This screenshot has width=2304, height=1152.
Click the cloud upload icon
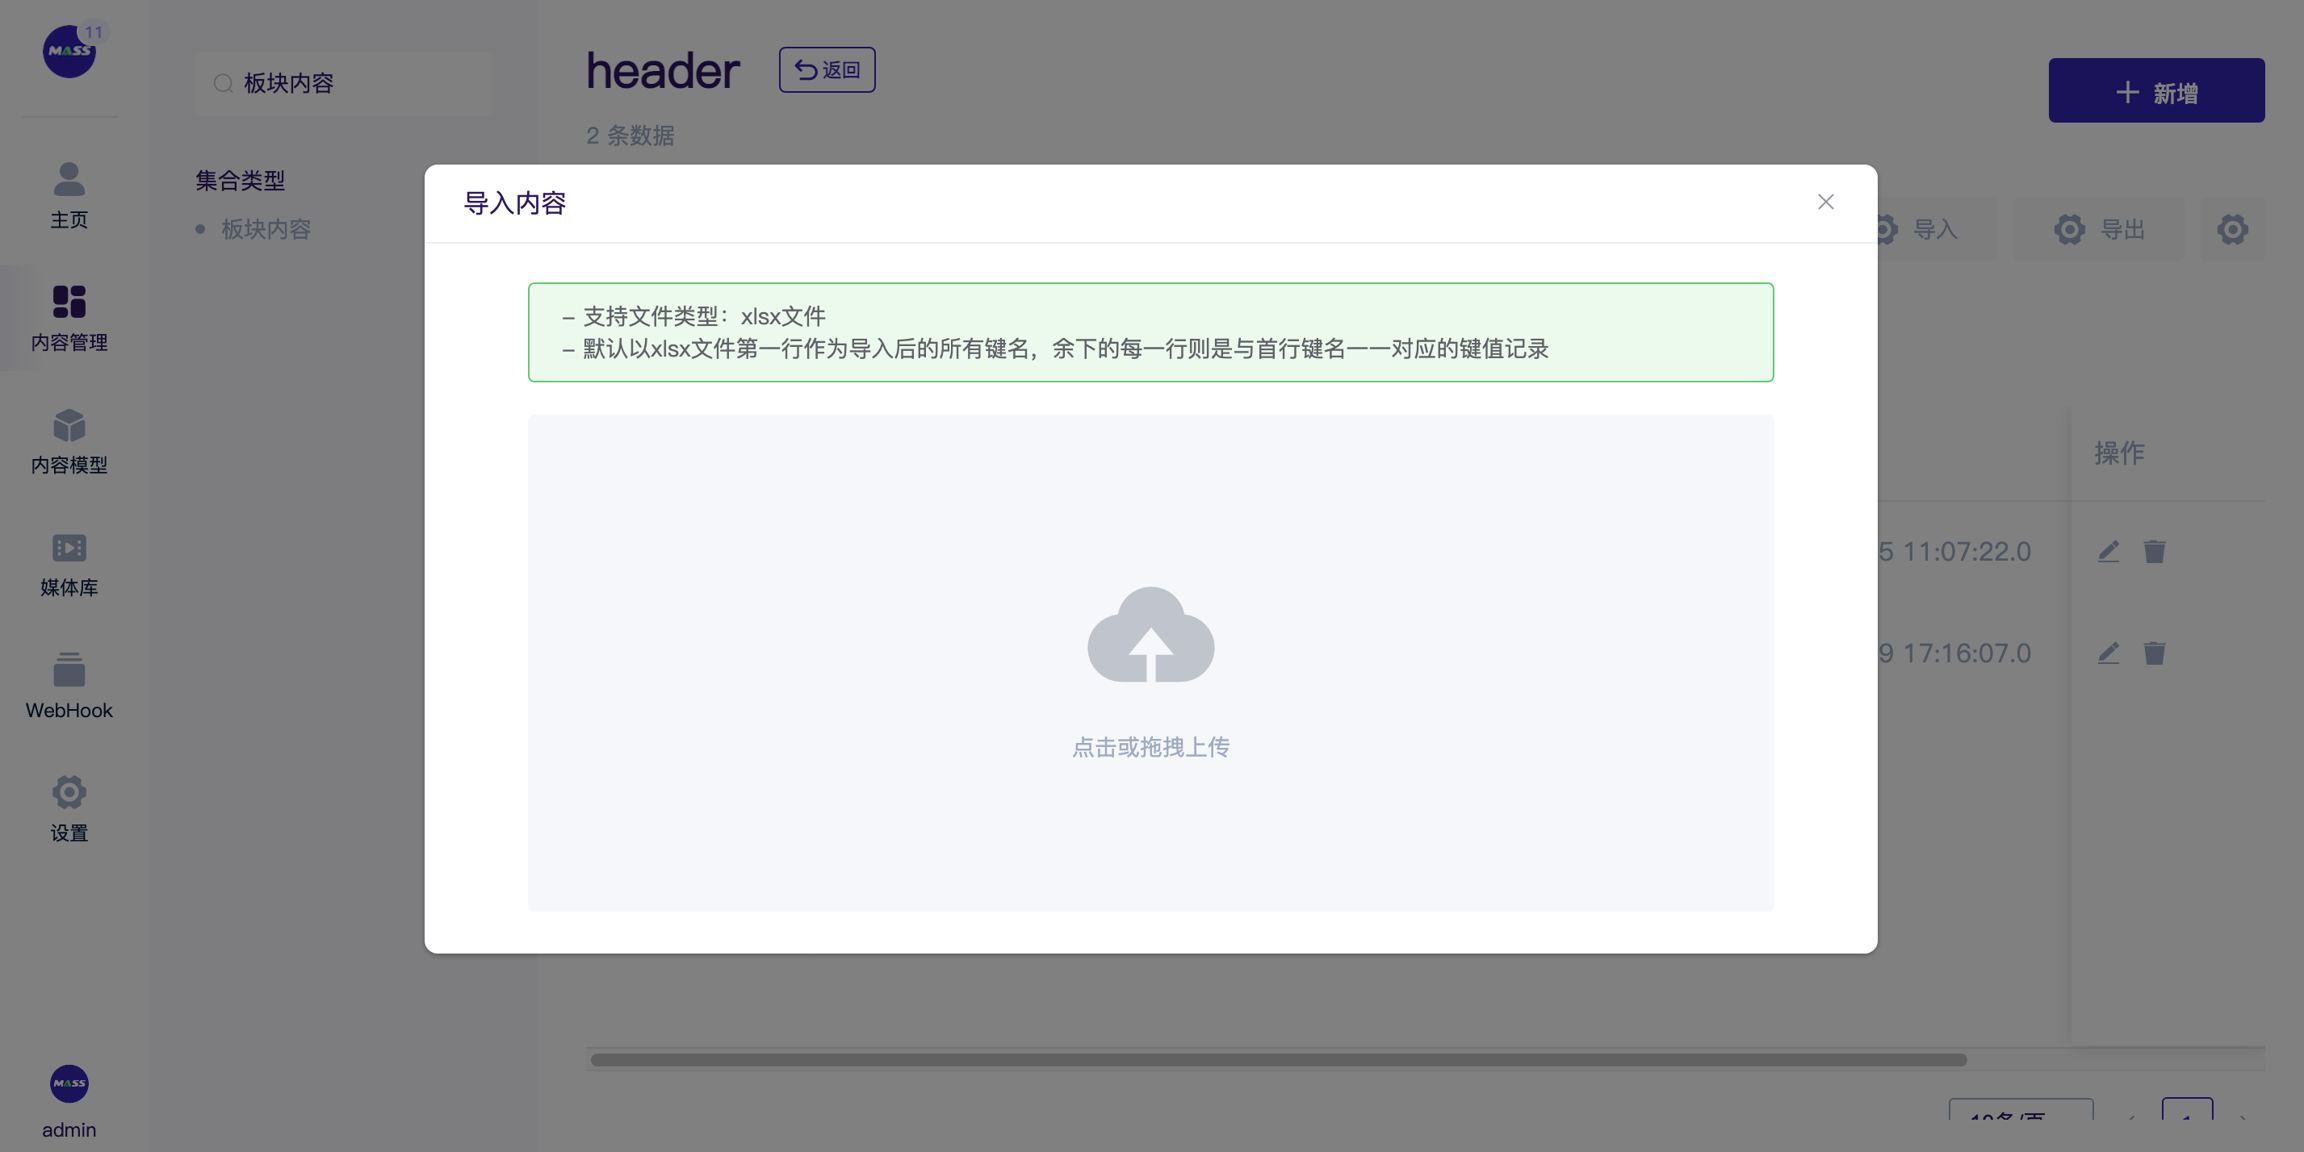tap(1150, 636)
